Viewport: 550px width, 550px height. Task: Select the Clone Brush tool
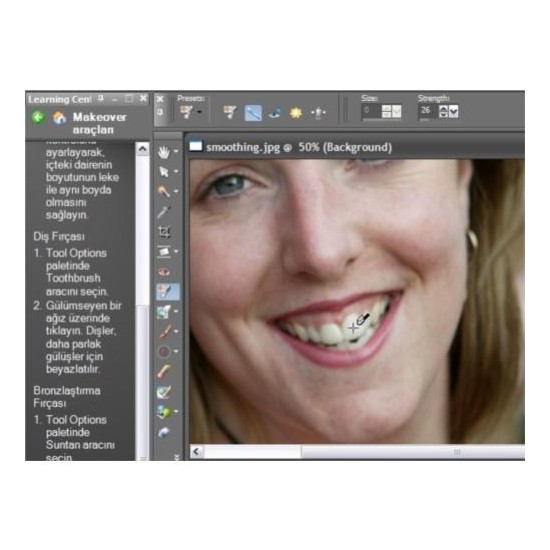click(163, 311)
